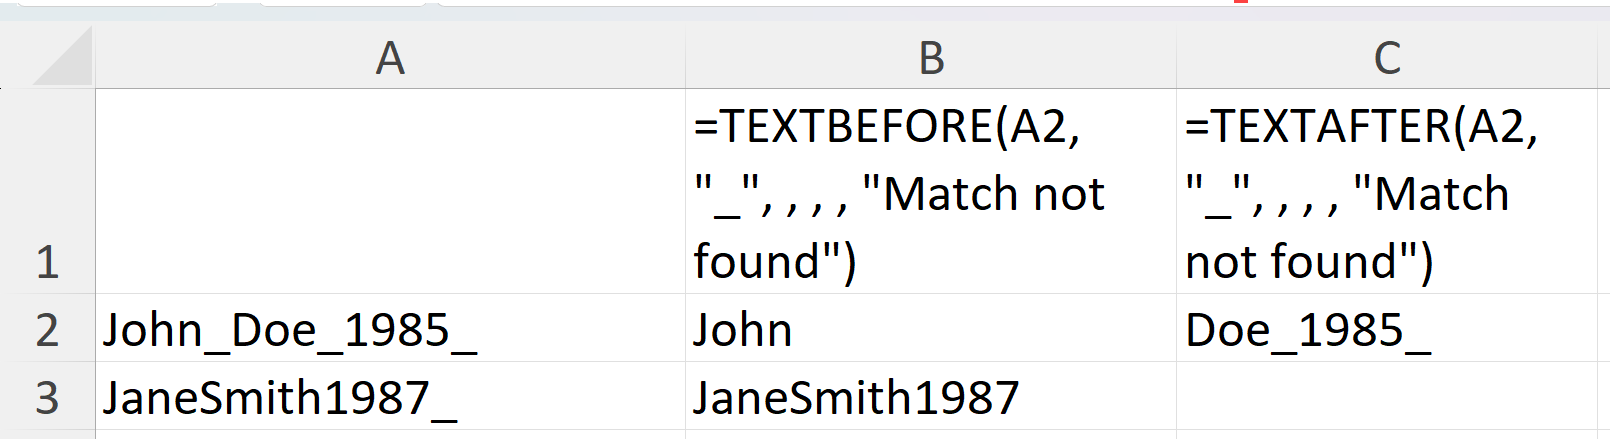
Task: Click the divider between column headers B and C
Action: pyautogui.click(x=1177, y=59)
